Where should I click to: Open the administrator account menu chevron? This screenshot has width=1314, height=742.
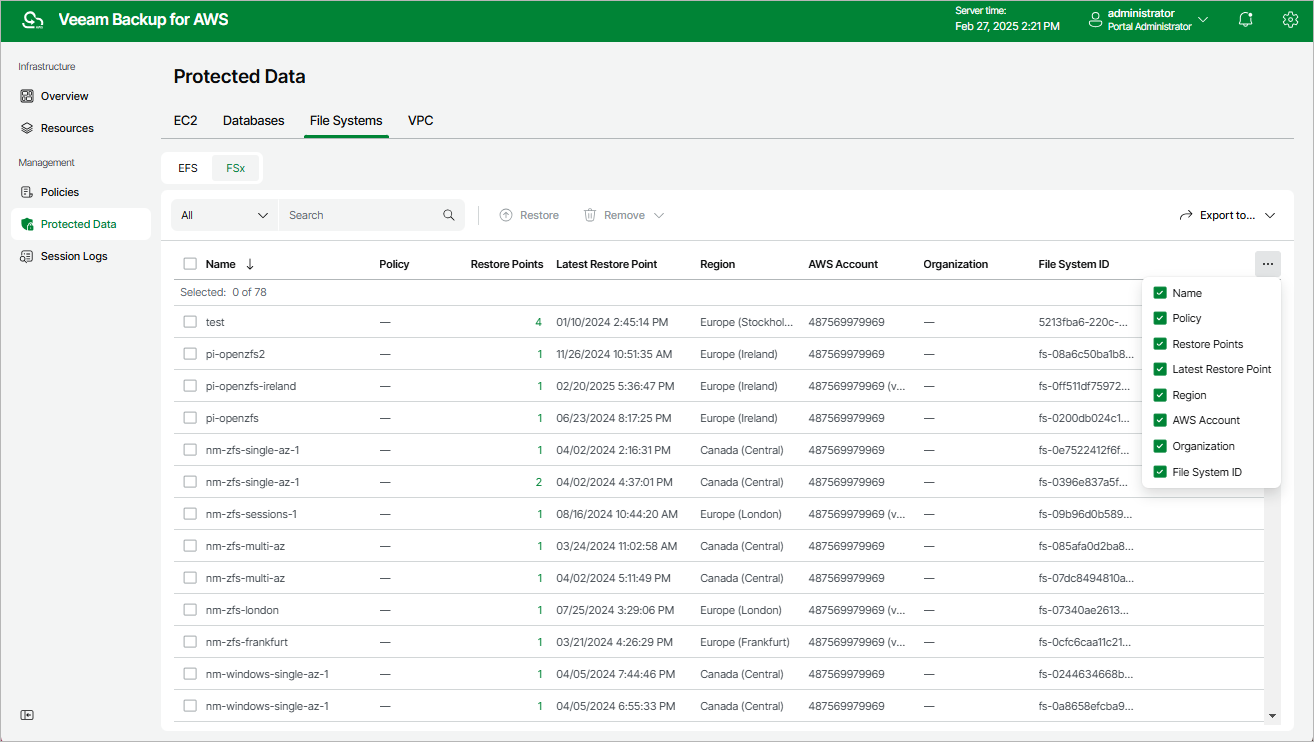pos(1203,18)
